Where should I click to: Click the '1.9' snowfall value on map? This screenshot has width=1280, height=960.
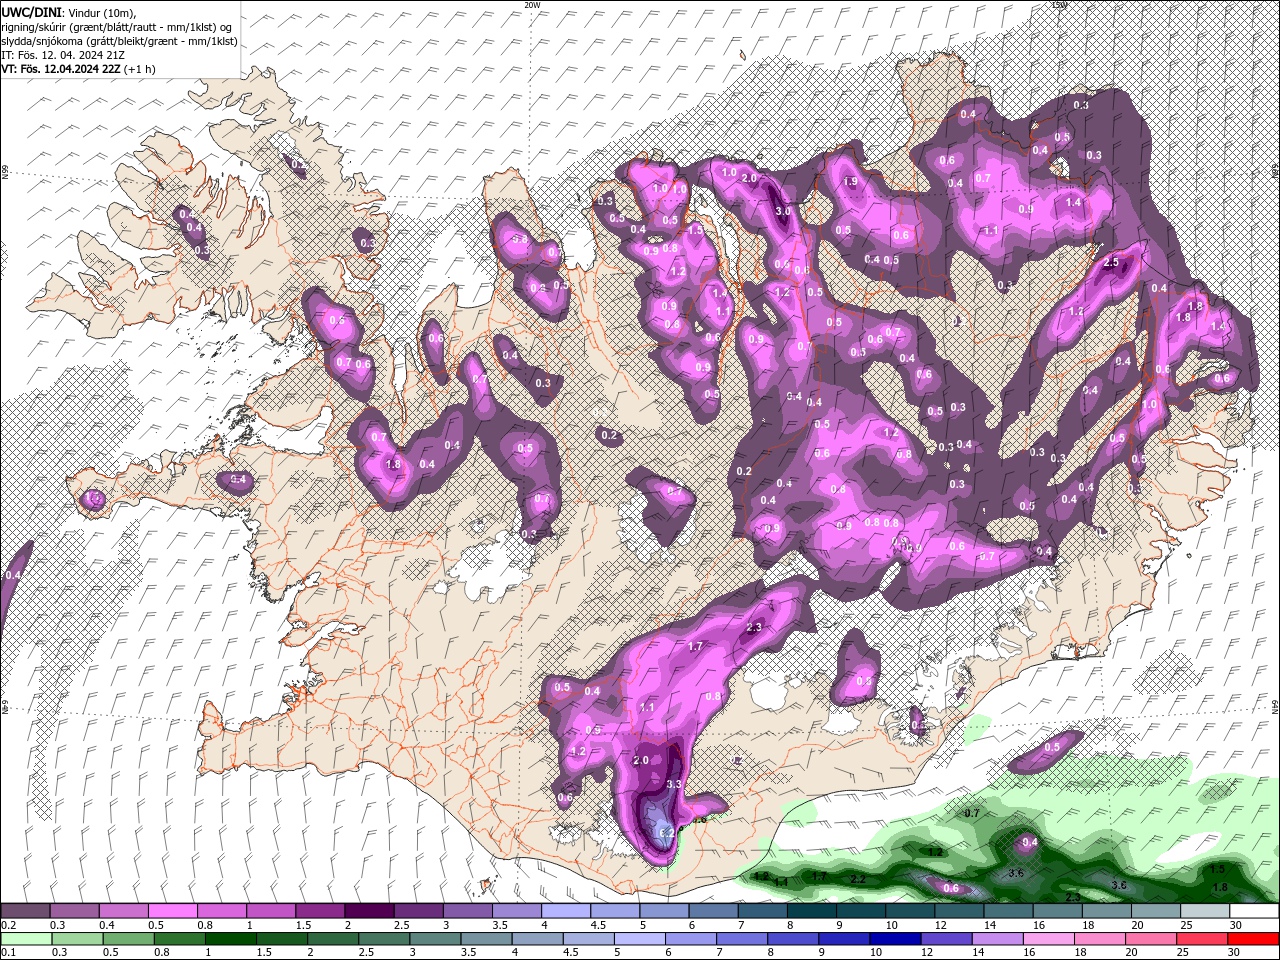[851, 182]
